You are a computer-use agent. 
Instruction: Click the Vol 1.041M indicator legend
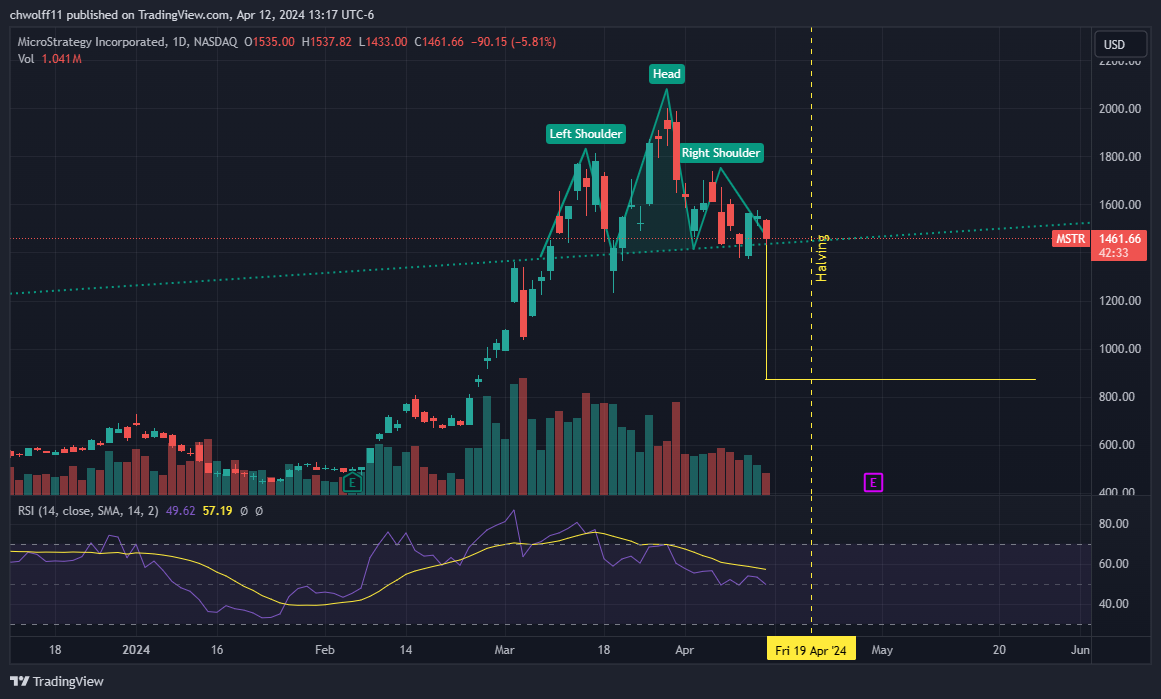[50, 58]
